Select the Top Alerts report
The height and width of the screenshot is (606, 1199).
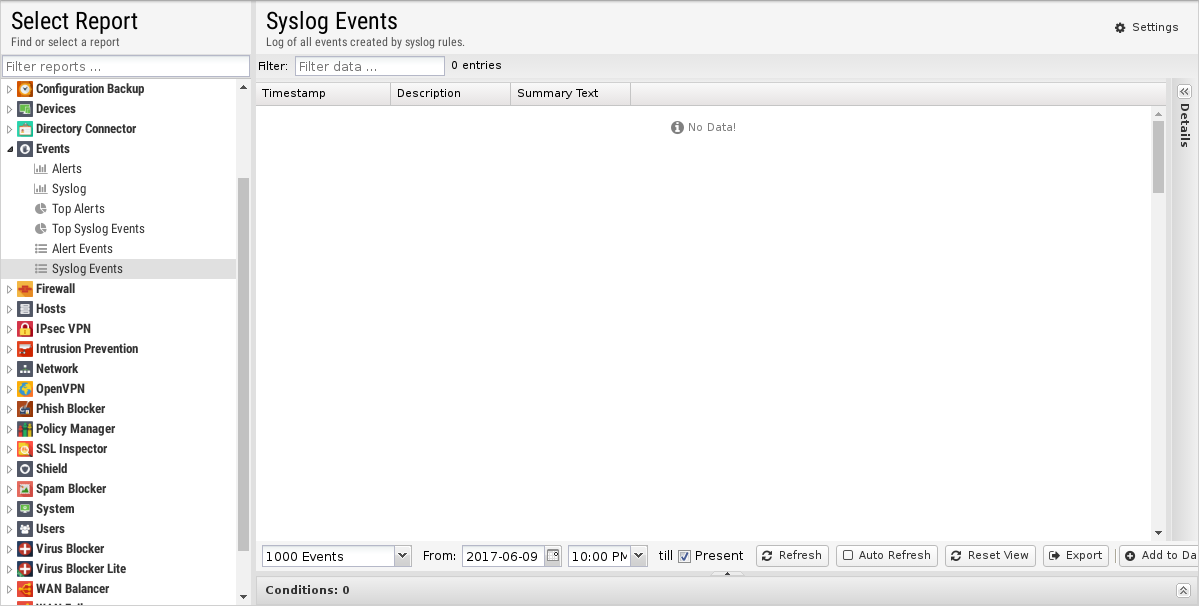click(x=78, y=209)
